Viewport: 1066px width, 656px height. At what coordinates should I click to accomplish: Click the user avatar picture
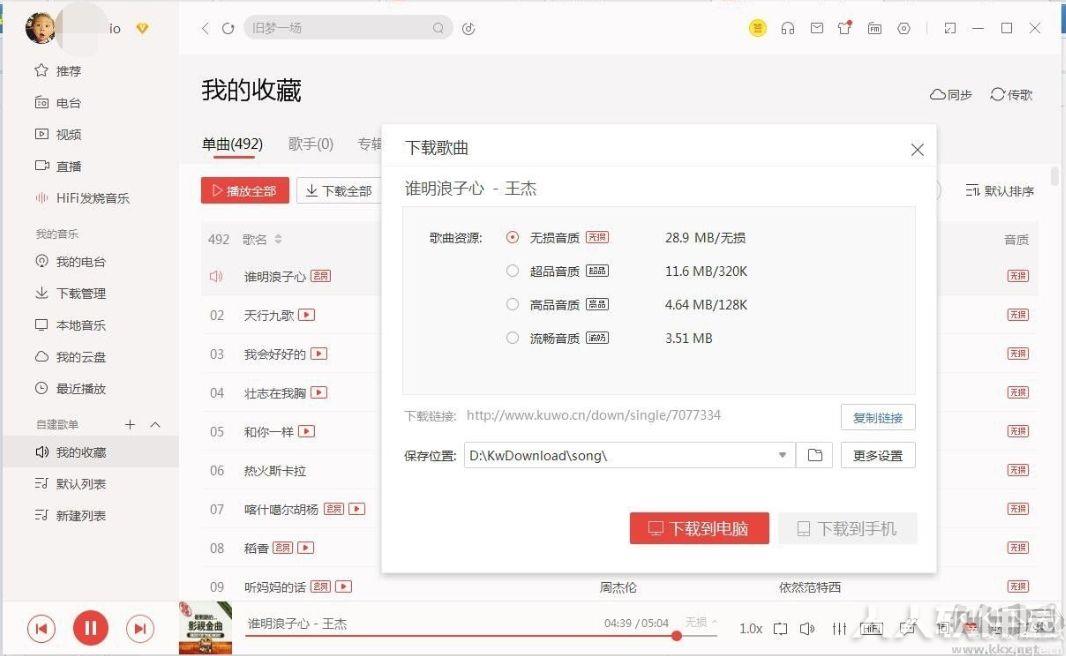(40, 28)
